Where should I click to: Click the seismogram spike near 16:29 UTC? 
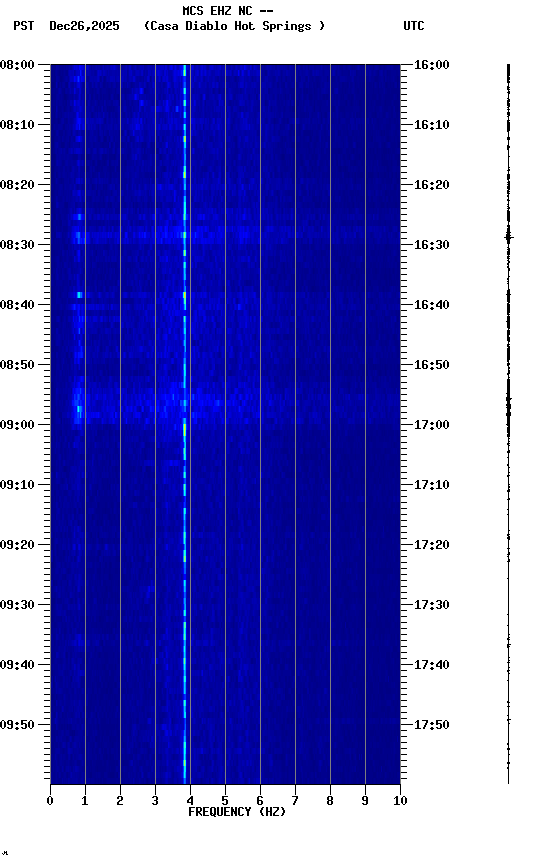pyautogui.click(x=508, y=237)
